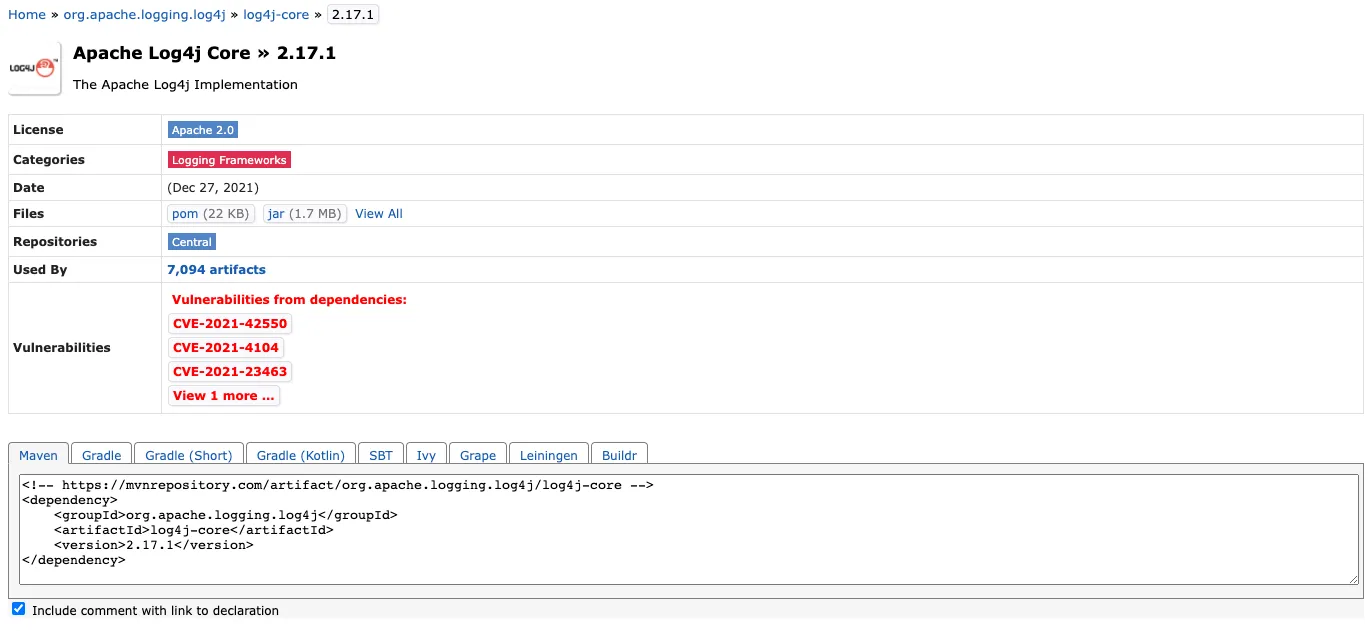The image size is (1369, 631).
Task: Click the Files row label
Action: click(x=29, y=214)
